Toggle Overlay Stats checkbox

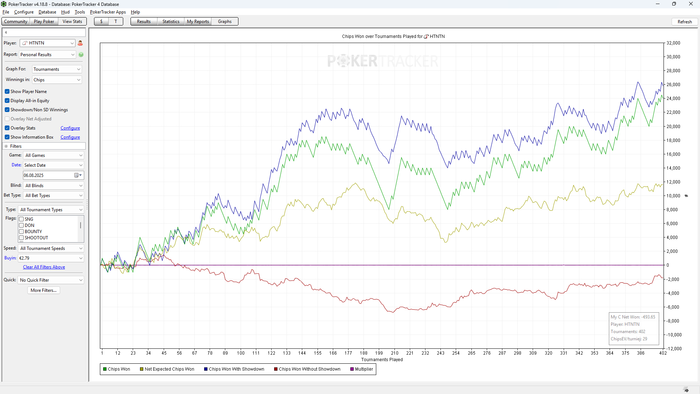coord(7,128)
